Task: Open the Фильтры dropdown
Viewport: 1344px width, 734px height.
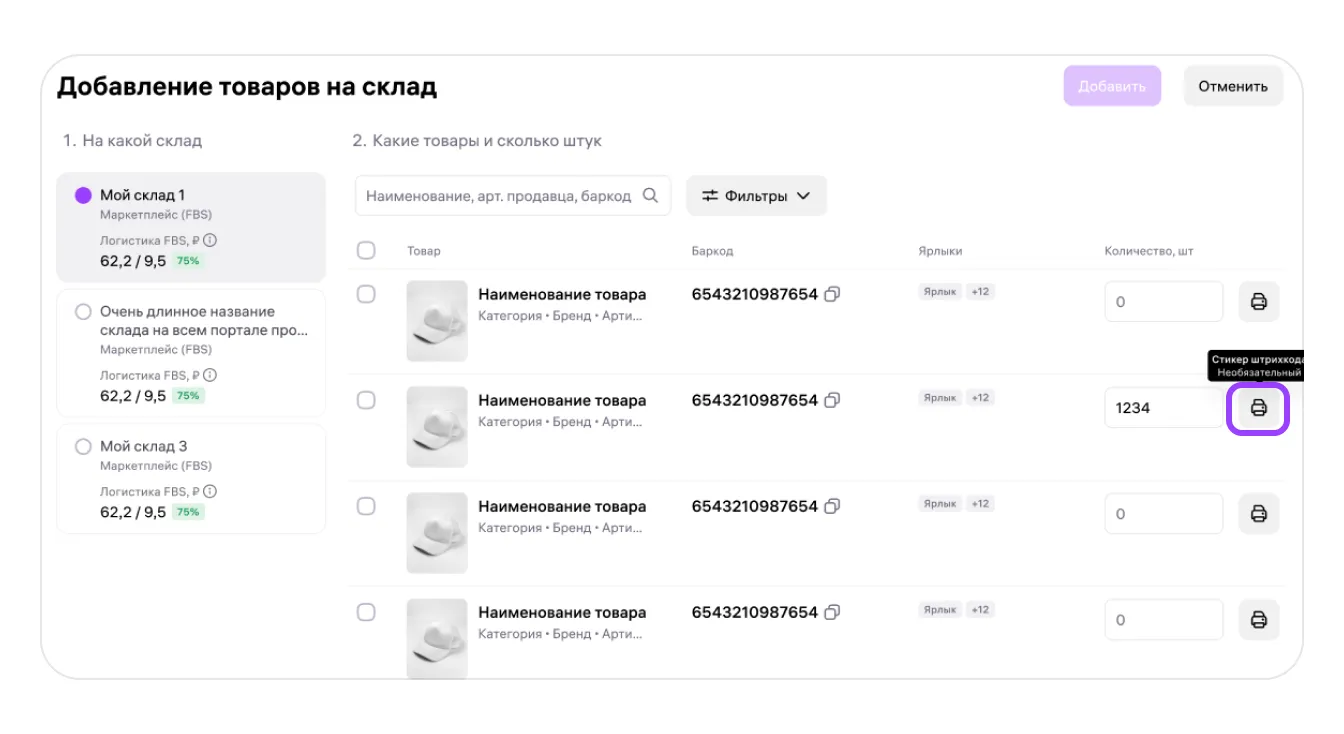Action: 756,196
